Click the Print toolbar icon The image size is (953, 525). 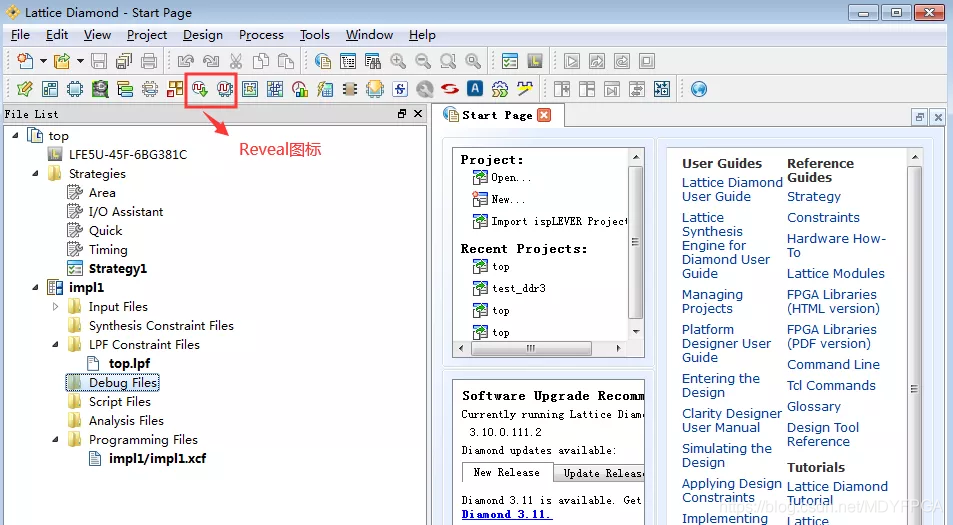[149, 61]
